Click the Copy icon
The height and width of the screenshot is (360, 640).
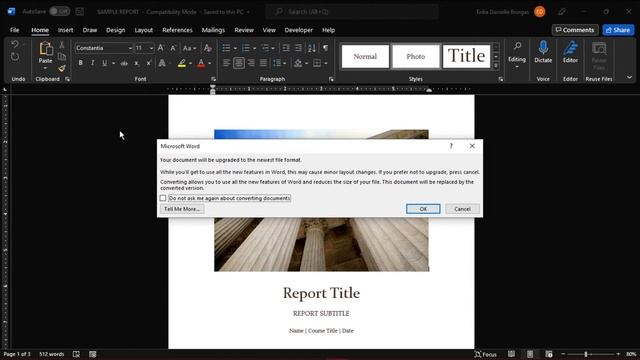62,57
